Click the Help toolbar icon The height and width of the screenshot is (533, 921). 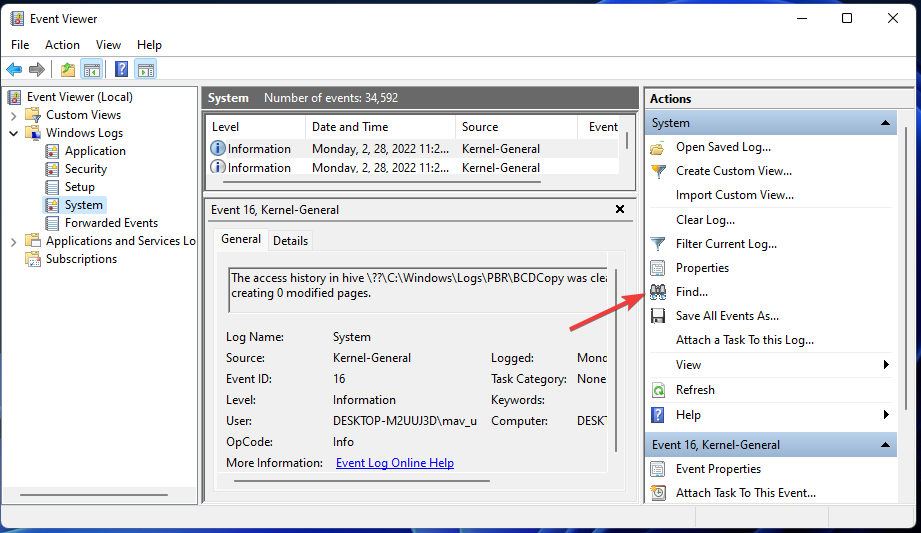[121, 69]
